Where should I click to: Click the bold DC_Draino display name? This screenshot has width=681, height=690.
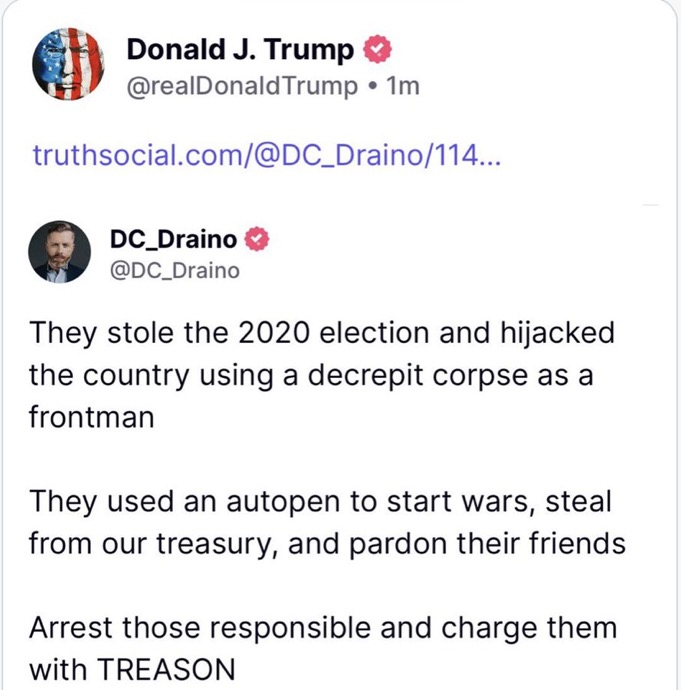point(175,239)
